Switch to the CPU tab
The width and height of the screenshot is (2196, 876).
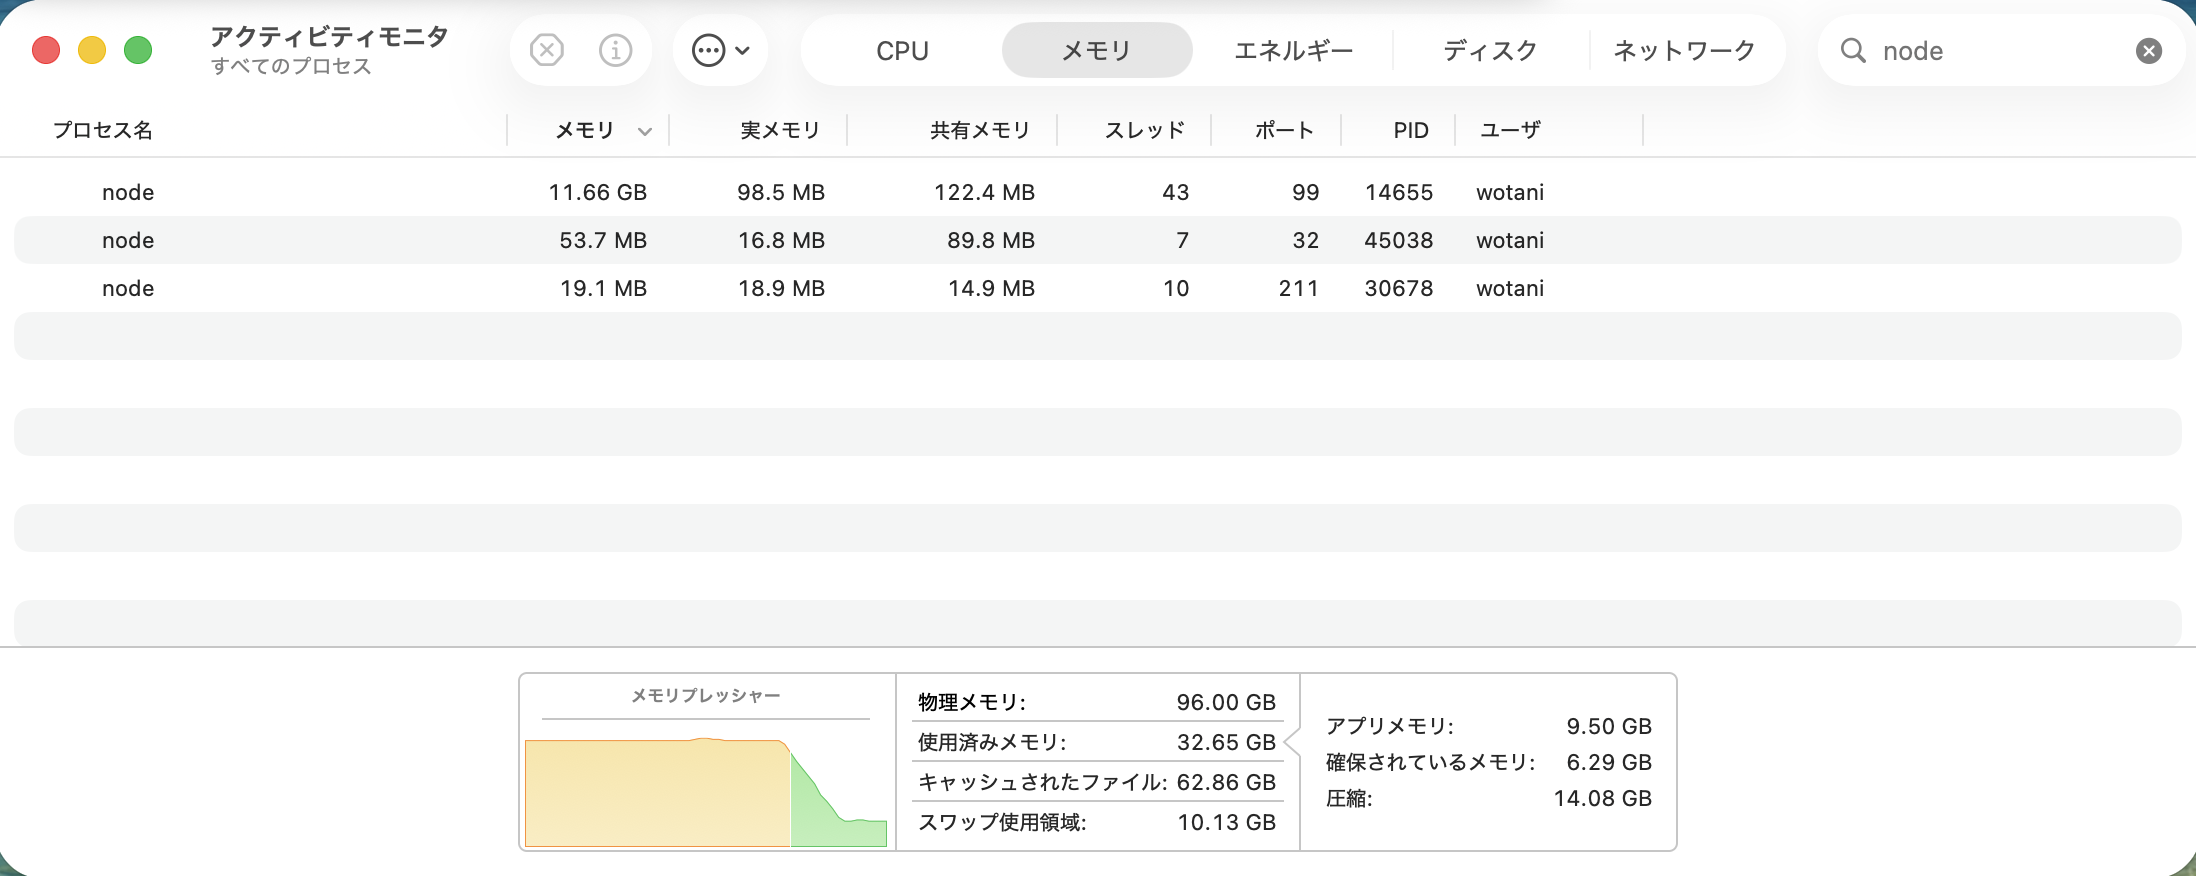(902, 51)
